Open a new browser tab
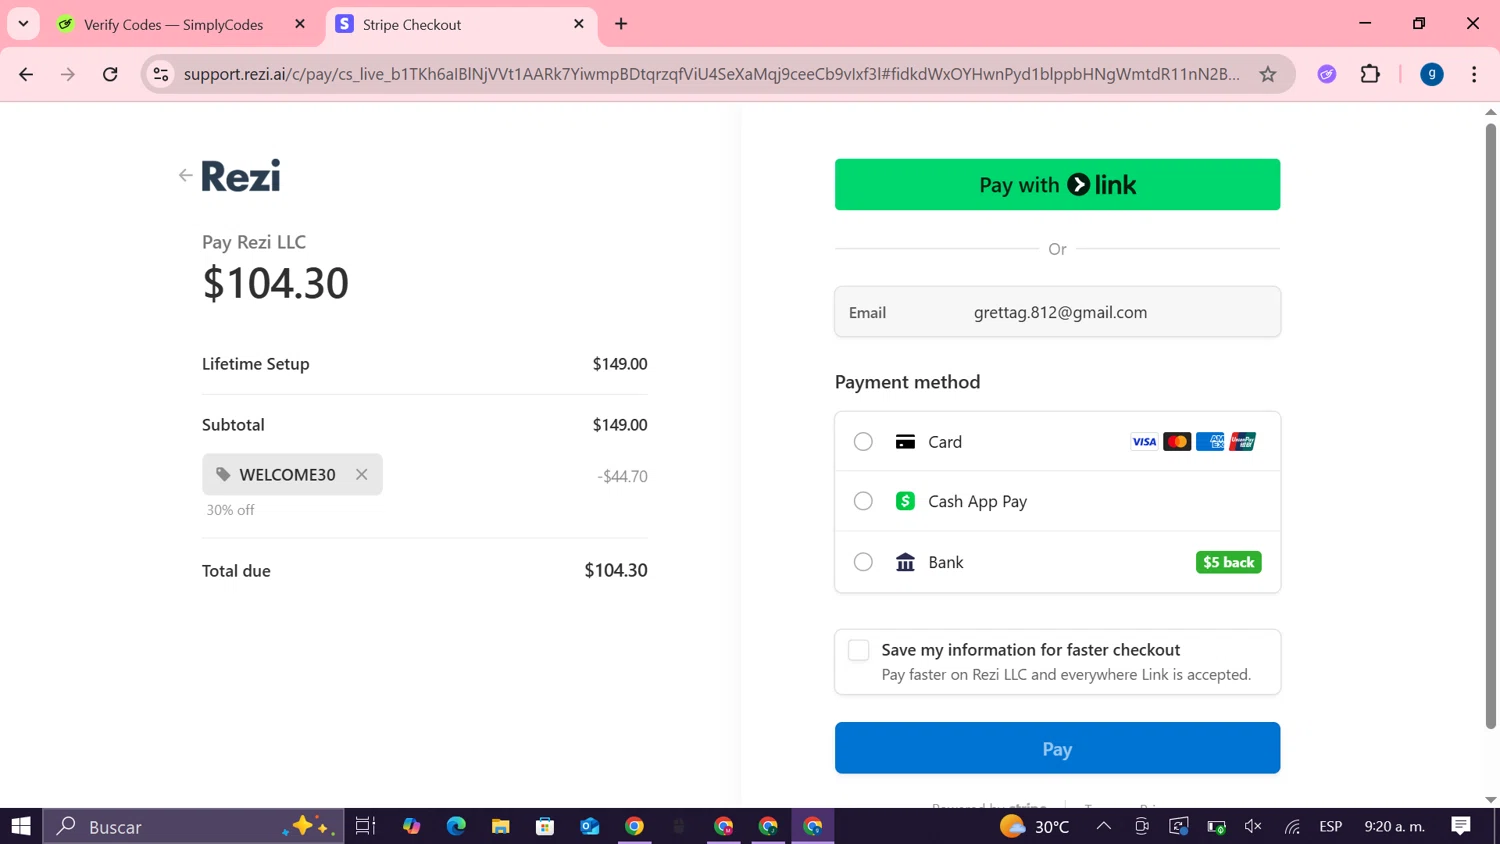 [x=621, y=24]
